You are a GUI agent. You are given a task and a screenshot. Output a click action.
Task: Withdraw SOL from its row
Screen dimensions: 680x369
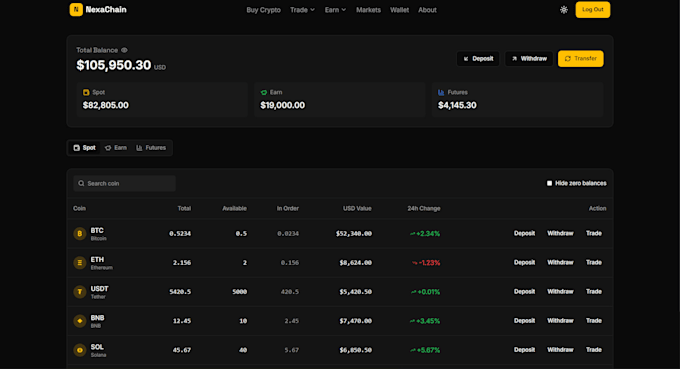coord(560,349)
